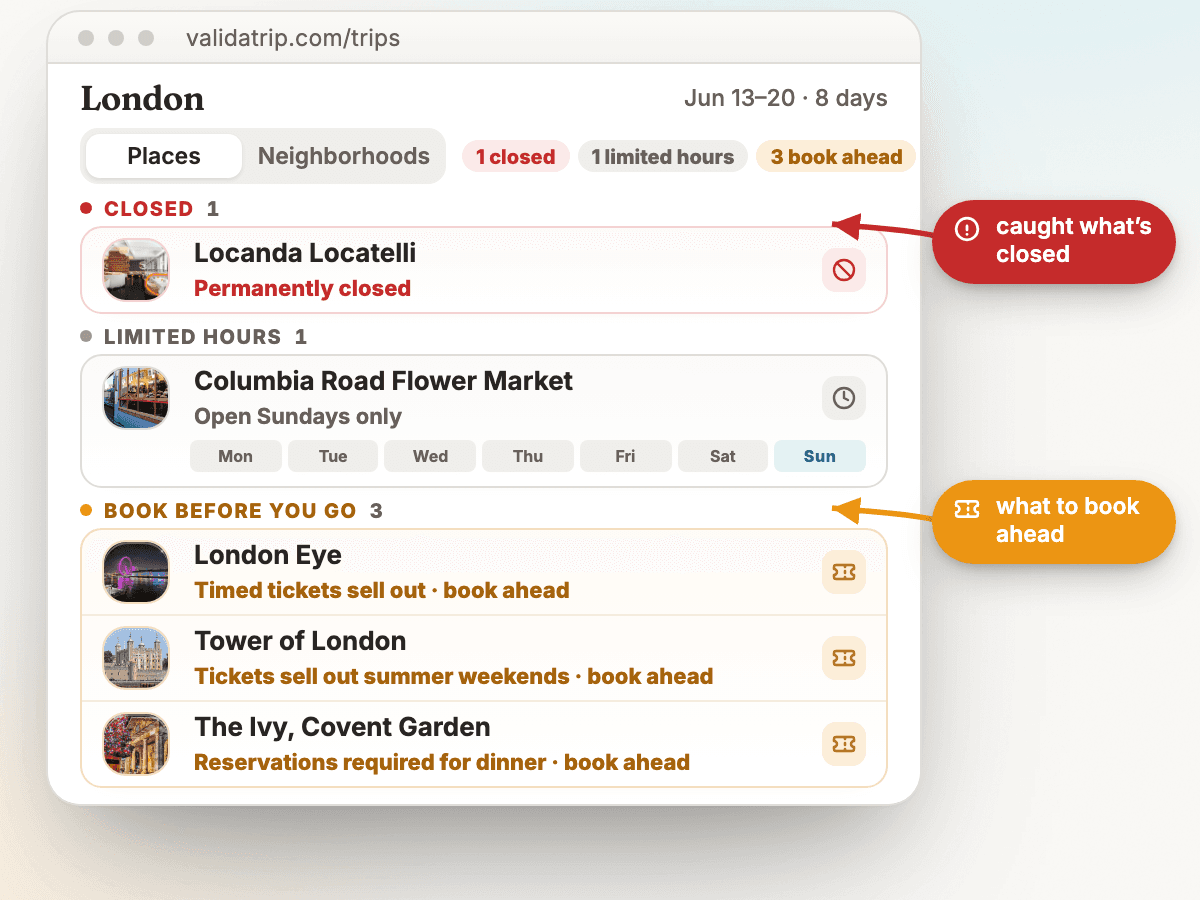Click the BOOK BEFORE YOU GO 3 header
The height and width of the screenshot is (900, 1200).
click(x=231, y=511)
